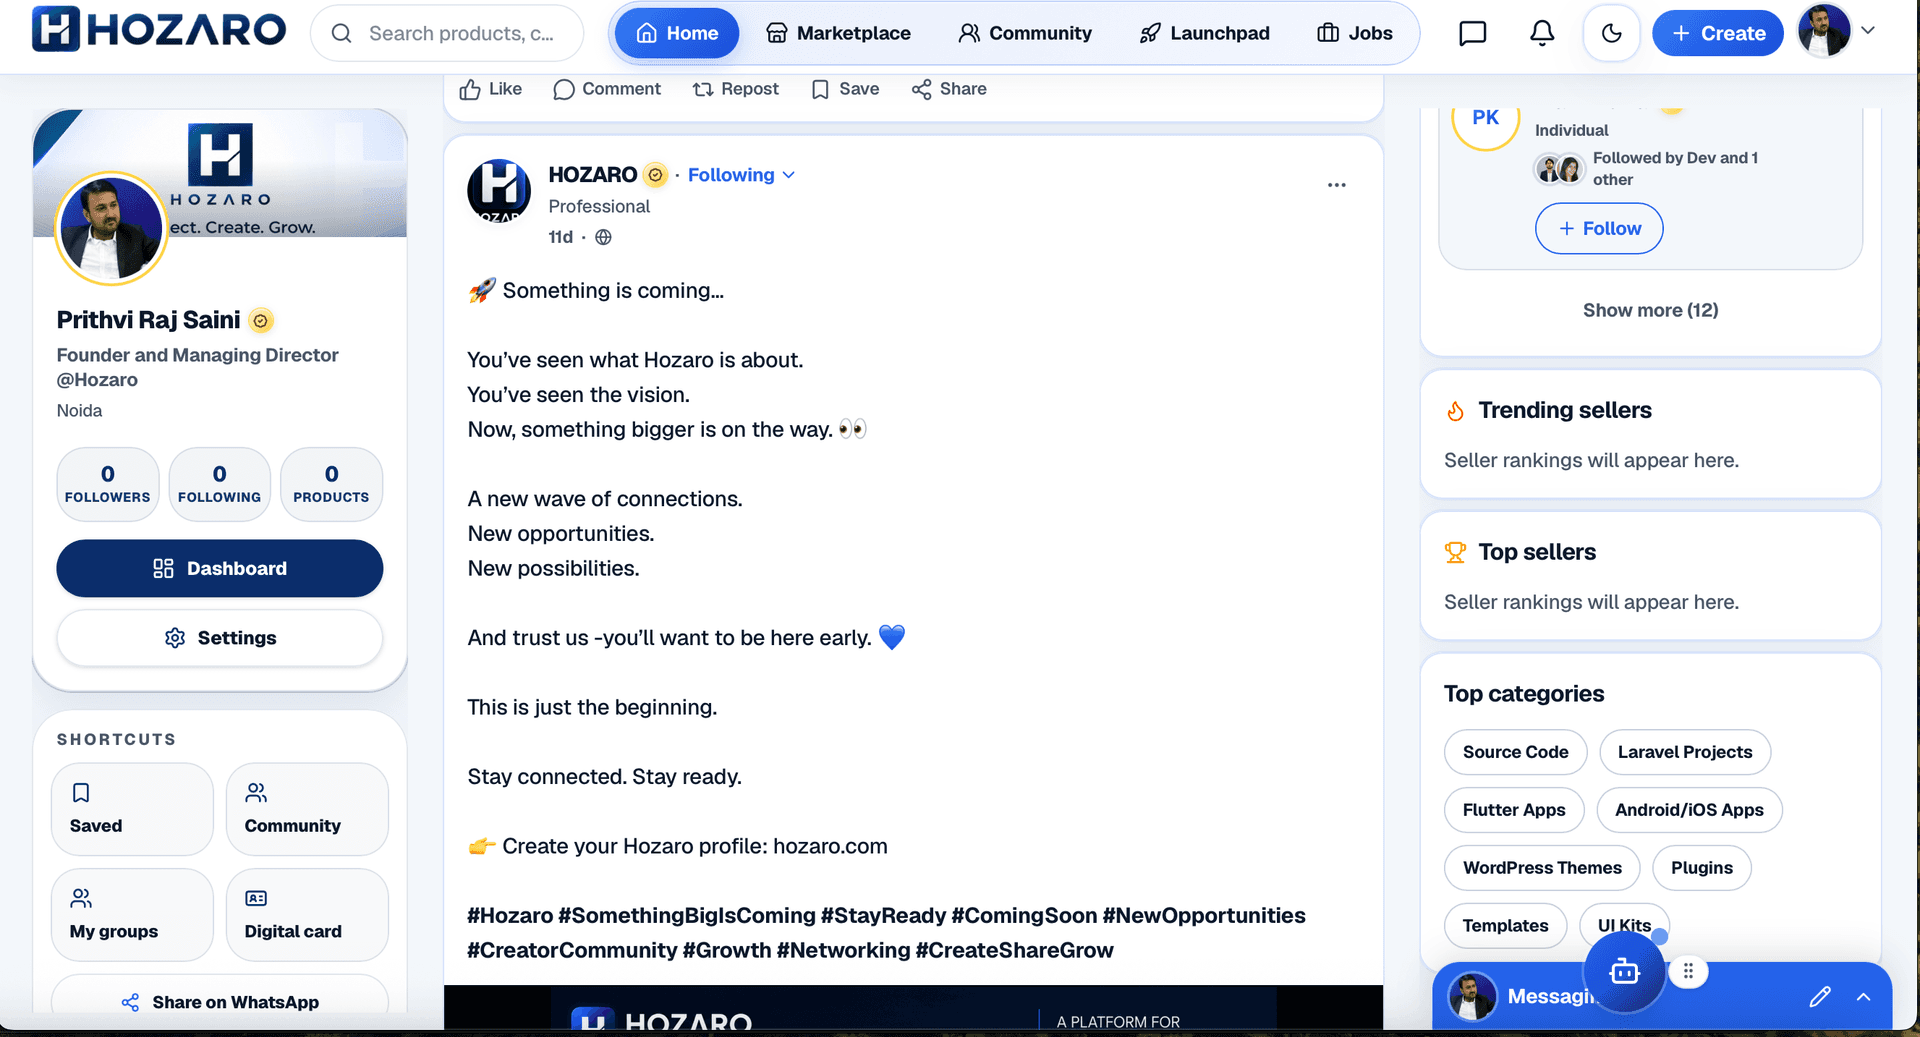This screenshot has width=1920, height=1037.
Task: Select the Plugins category
Action: 1701,868
